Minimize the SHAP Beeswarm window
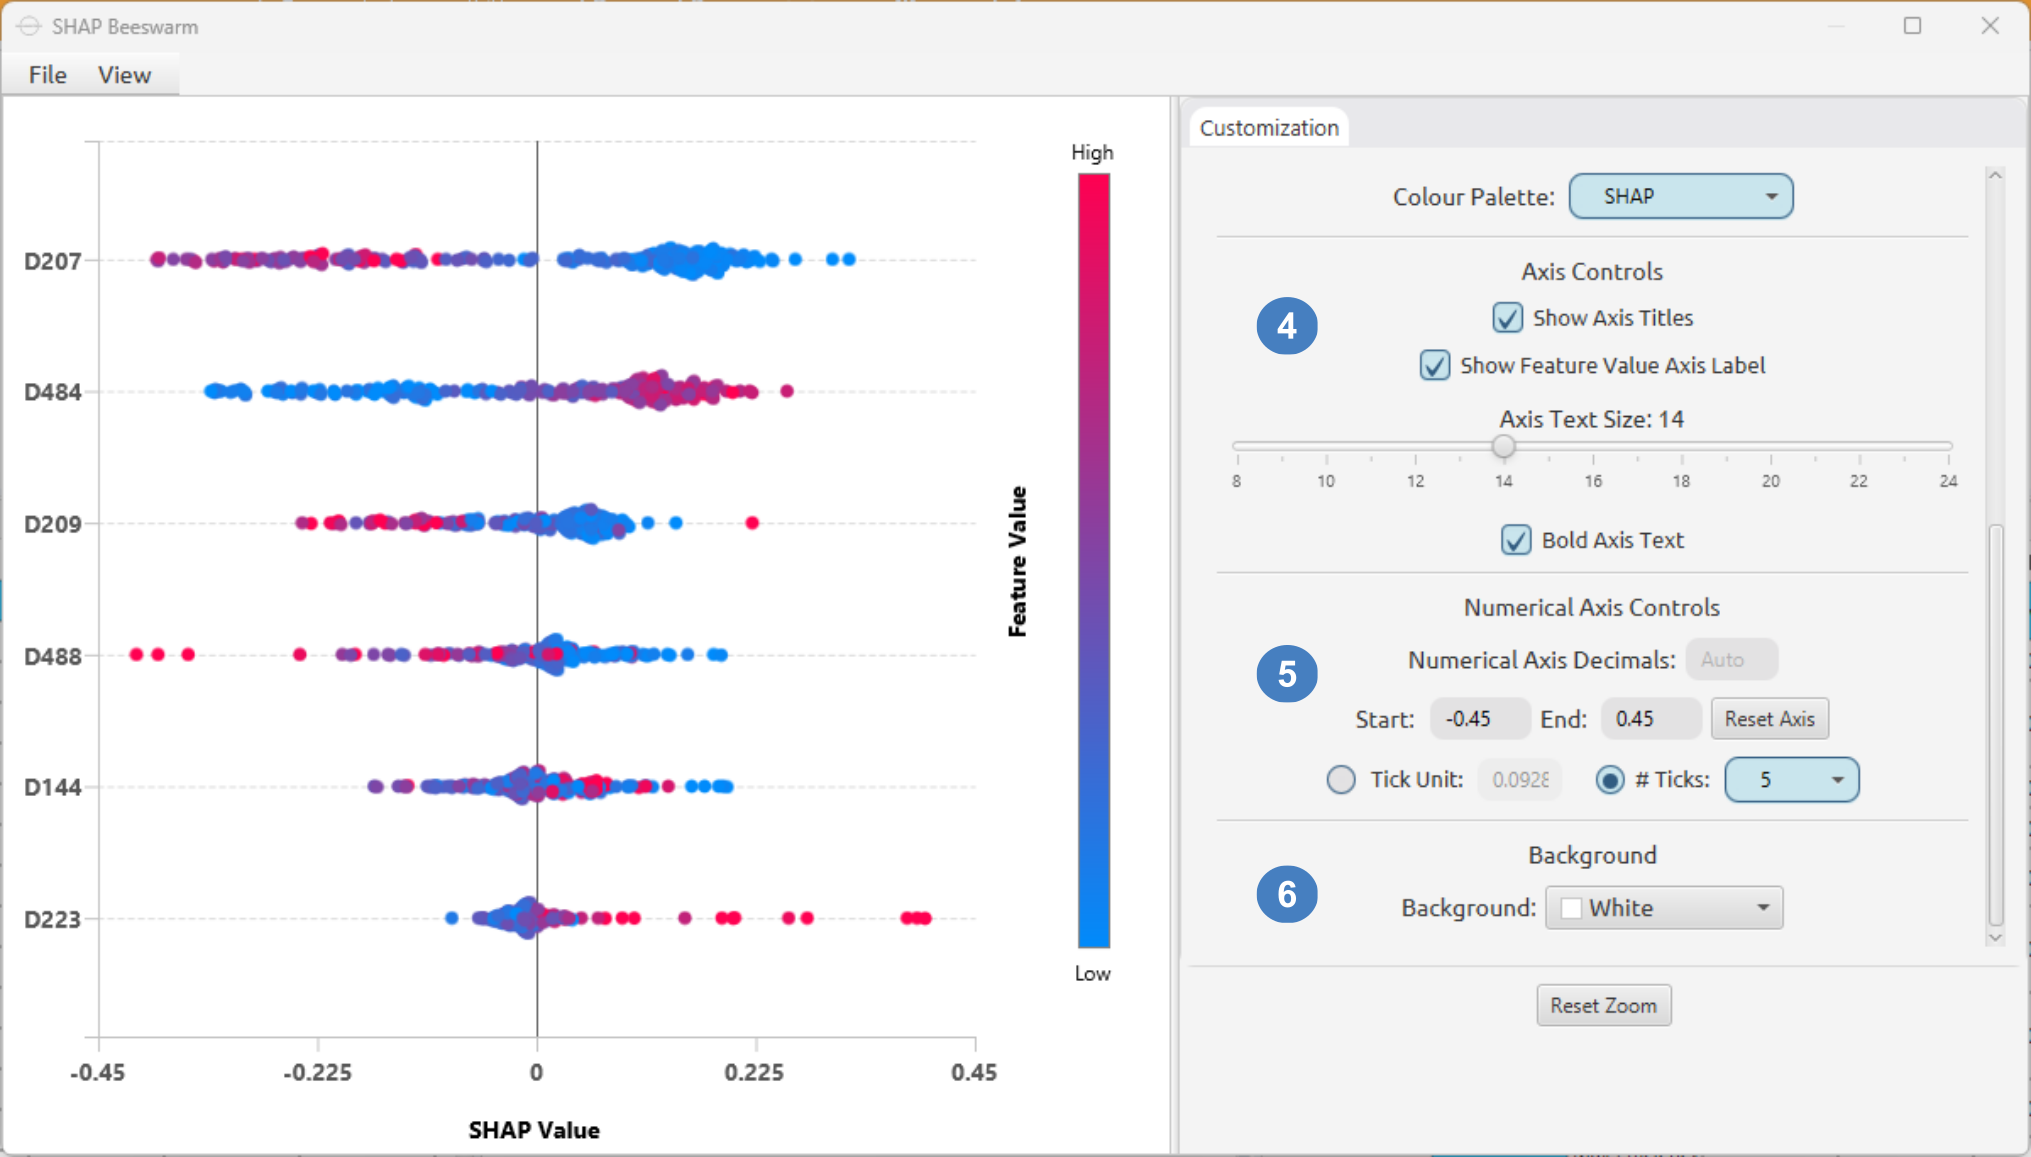2031x1157 pixels. pos(1836,26)
